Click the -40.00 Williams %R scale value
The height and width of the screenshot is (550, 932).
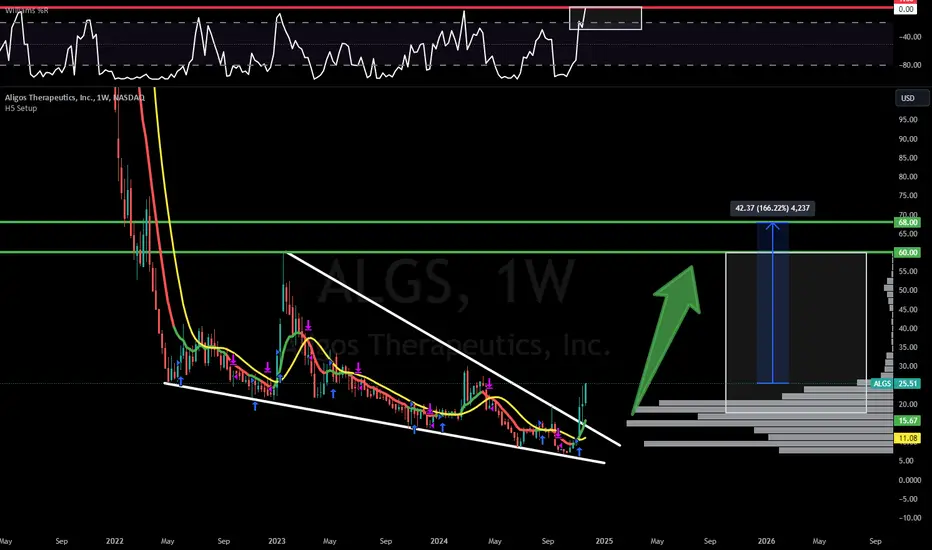click(x=909, y=37)
